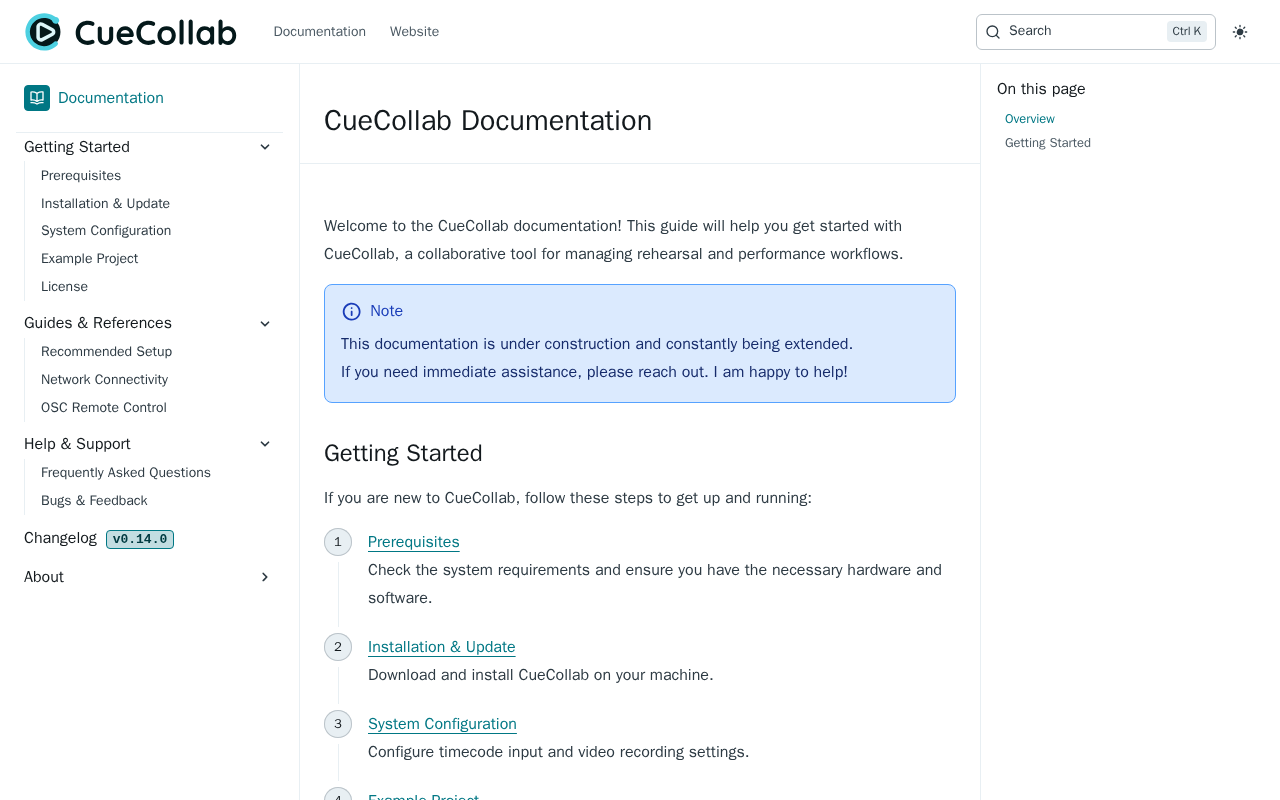Jump to Getting Started in page outline
The height and width of the screenshot is (800, 1280).
[1047, 143]
